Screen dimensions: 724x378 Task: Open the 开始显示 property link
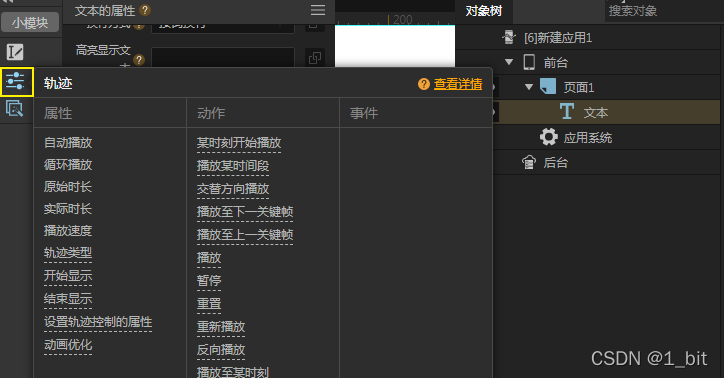[68, 276]
